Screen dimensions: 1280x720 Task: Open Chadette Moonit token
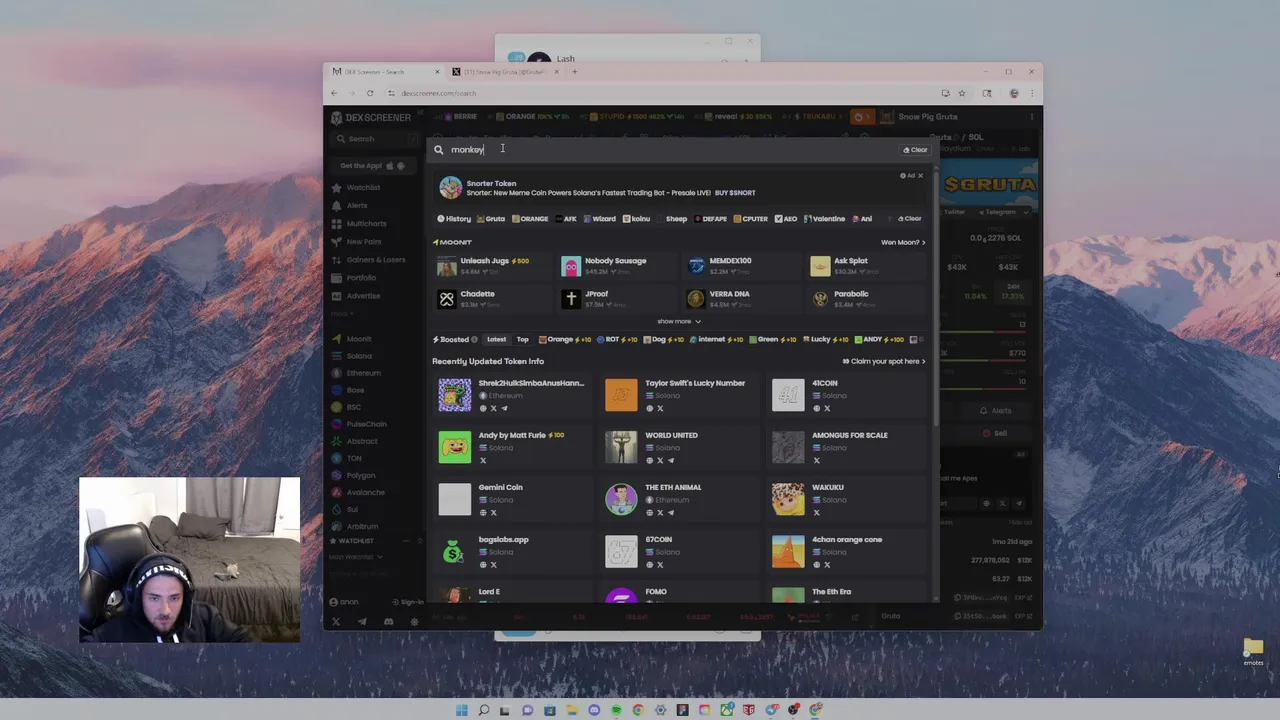click(x=493, y=299)
